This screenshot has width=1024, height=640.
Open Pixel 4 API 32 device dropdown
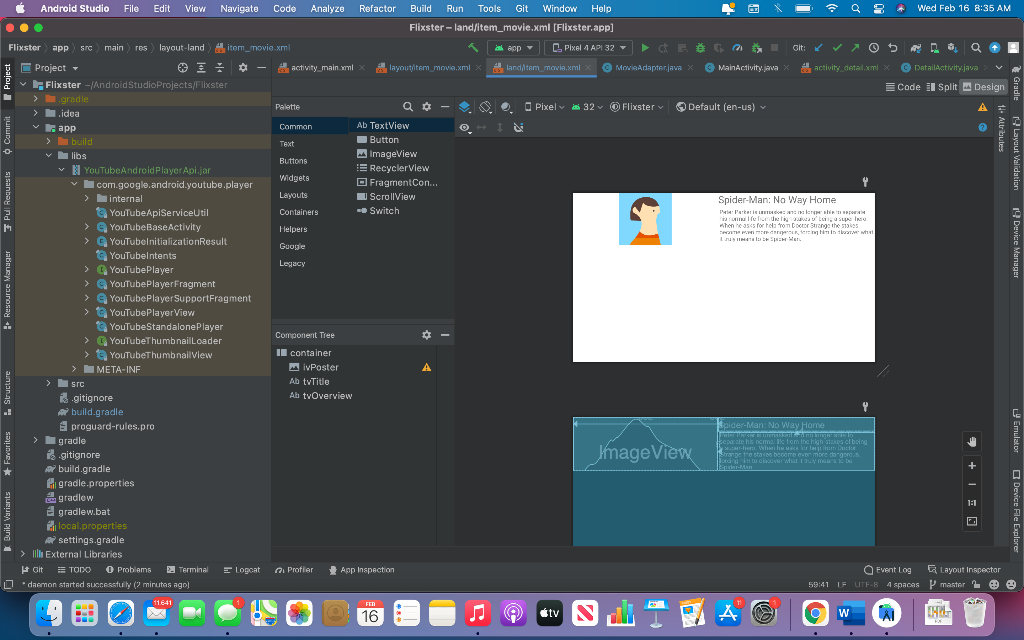click(588, 48)
